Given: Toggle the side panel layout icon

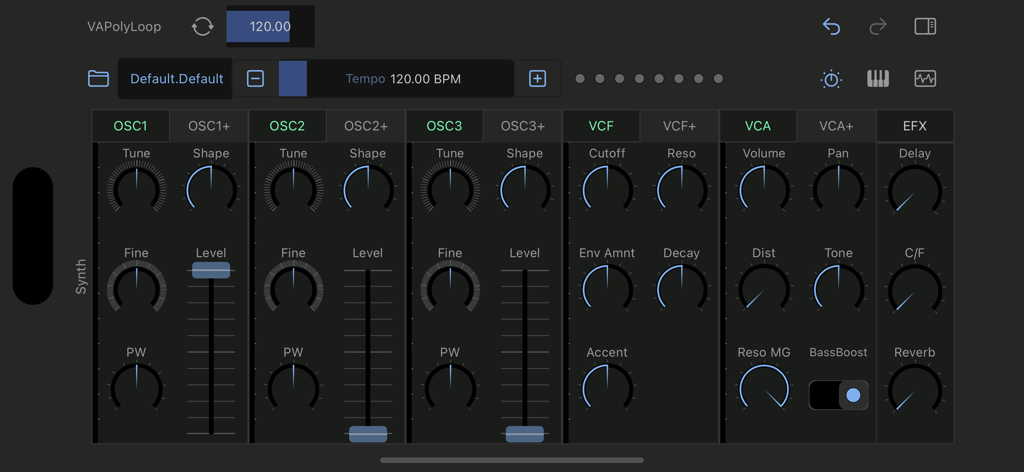Looking at the screenshot, I should pos(925,27).
